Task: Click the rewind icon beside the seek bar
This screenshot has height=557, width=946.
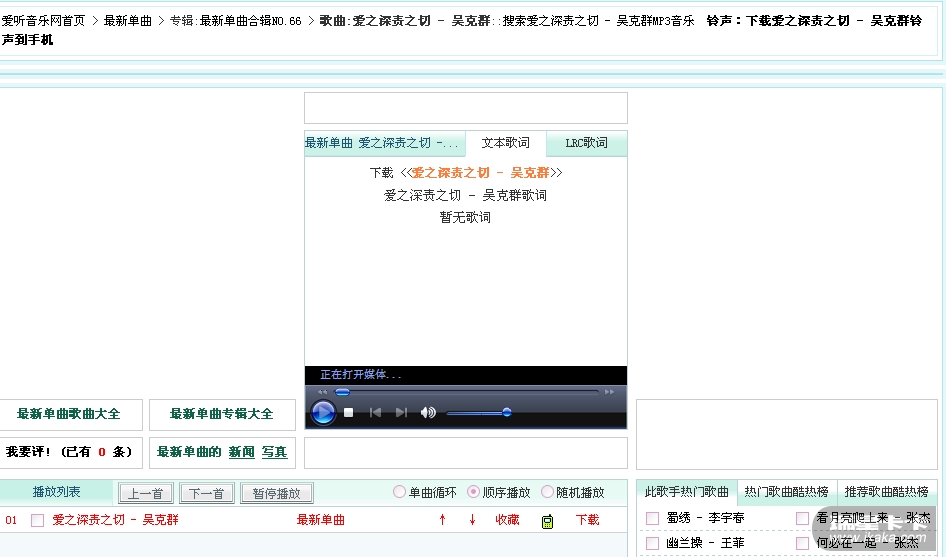Action: (323, 392)
